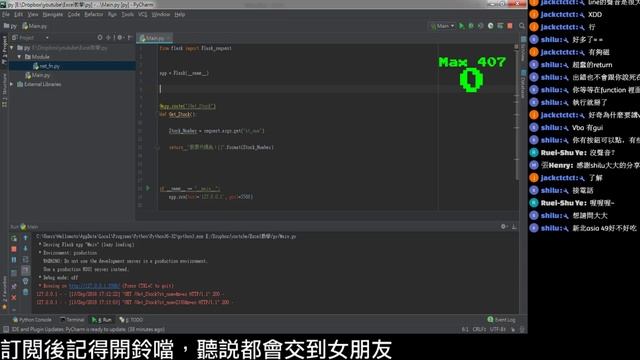Toggle the Favorites side tab
The height and width of the screenshot is (360, 640).
4,293
